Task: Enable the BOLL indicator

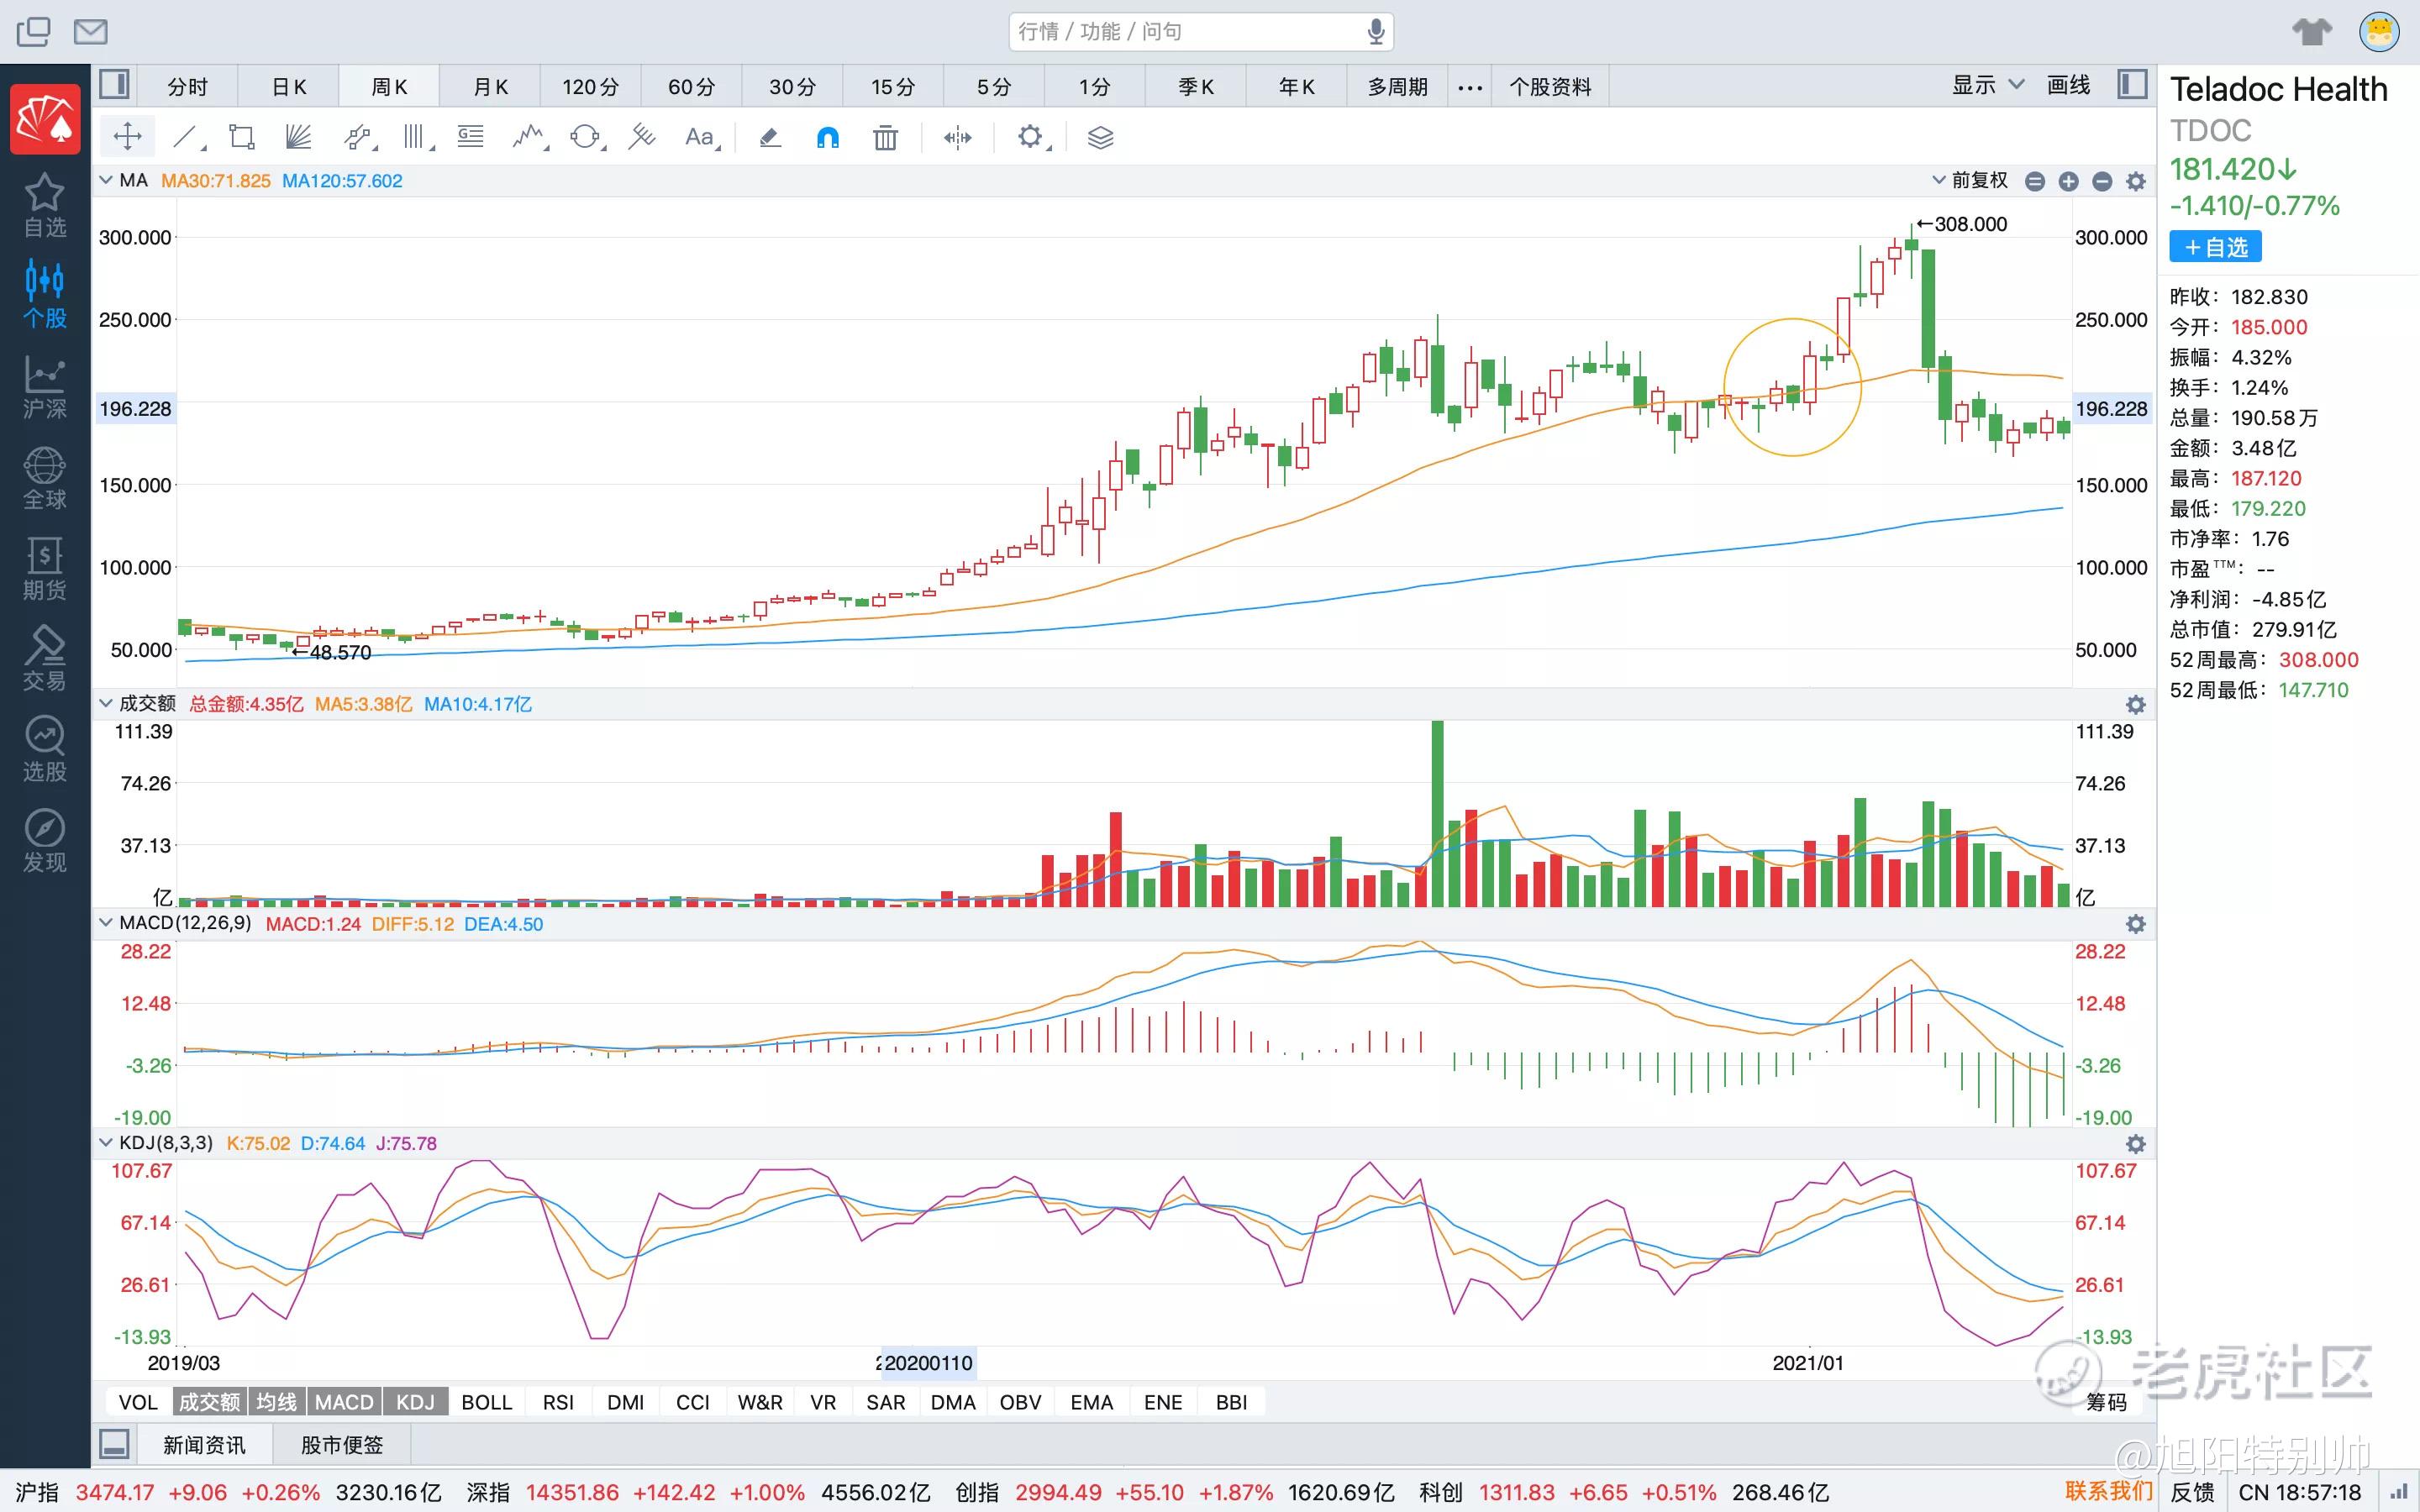Action: [x=487, y=1402]
